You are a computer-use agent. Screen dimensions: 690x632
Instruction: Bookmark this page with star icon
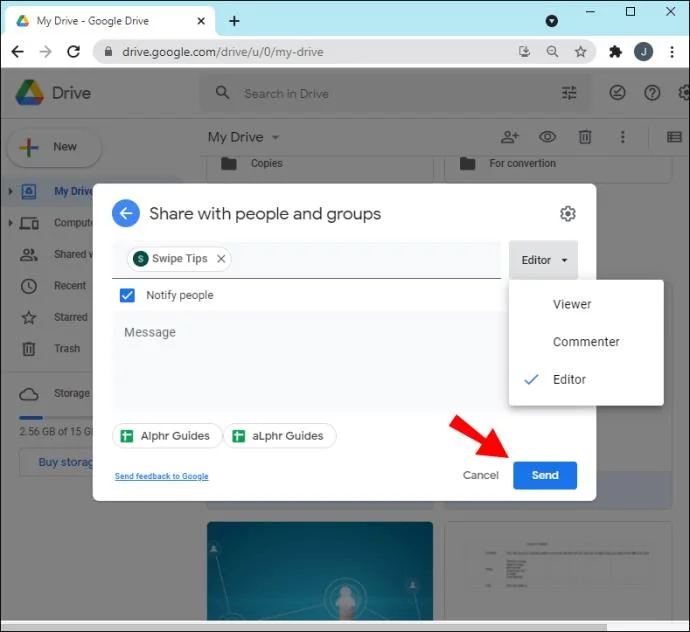(580, 52)
